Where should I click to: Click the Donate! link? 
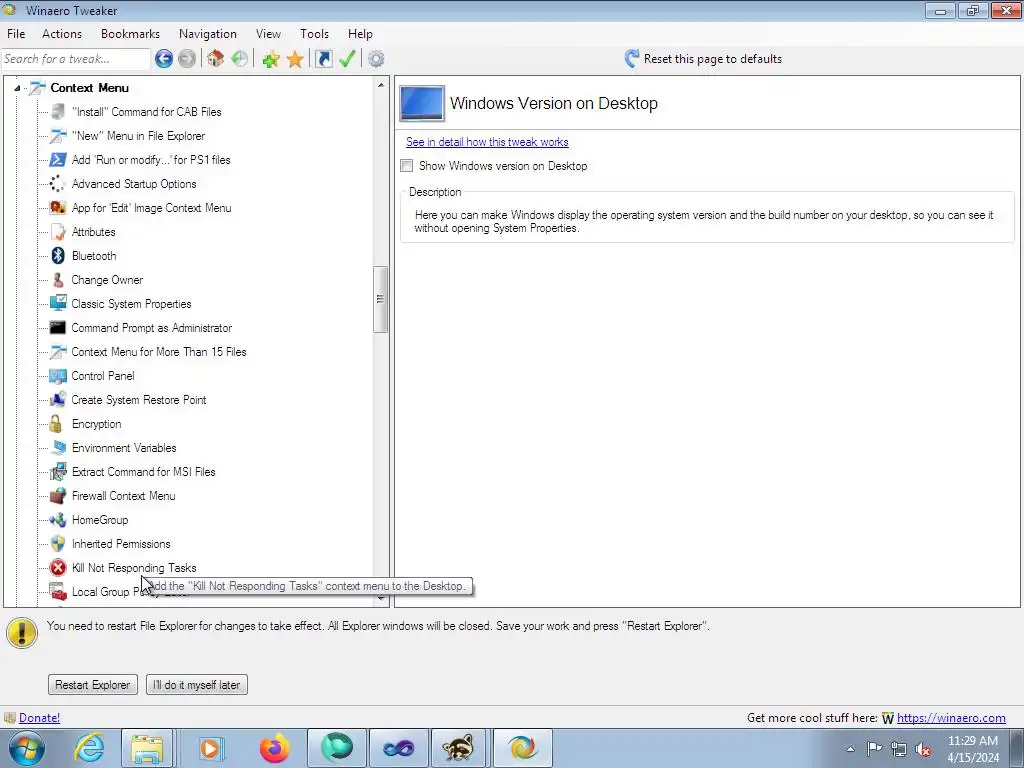(x=39, y=718)
